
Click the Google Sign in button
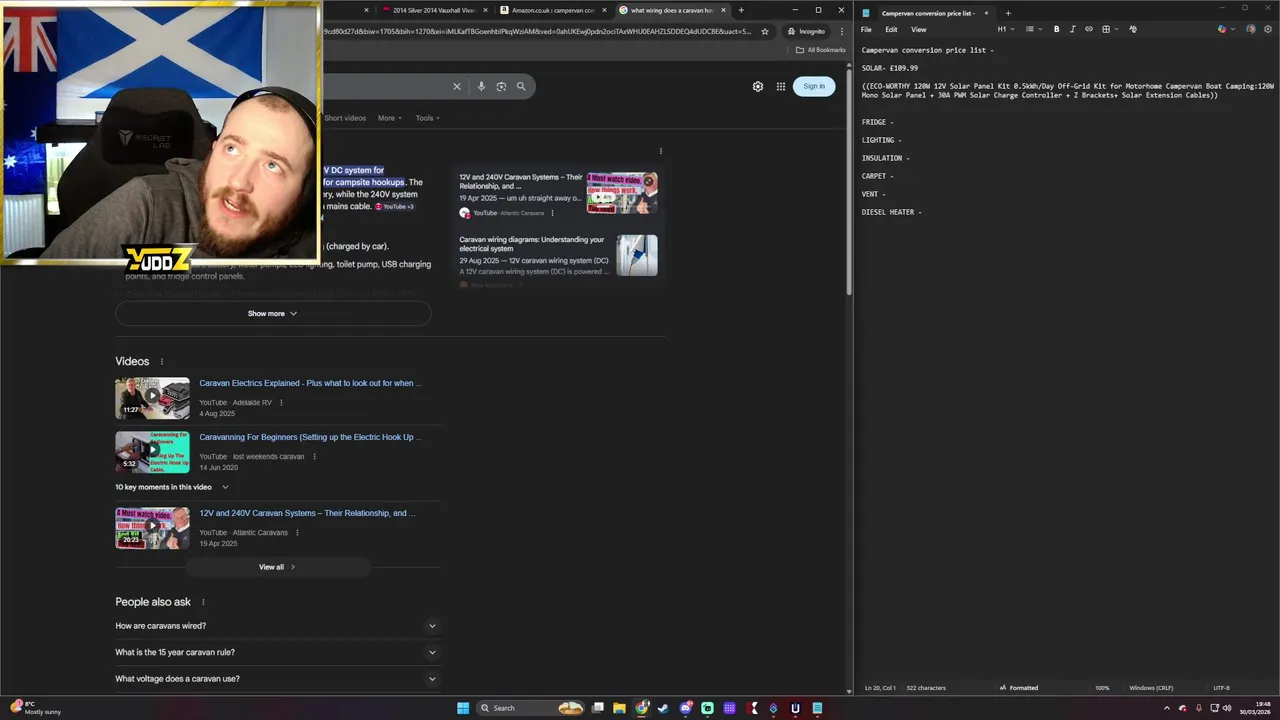[814, 86]
